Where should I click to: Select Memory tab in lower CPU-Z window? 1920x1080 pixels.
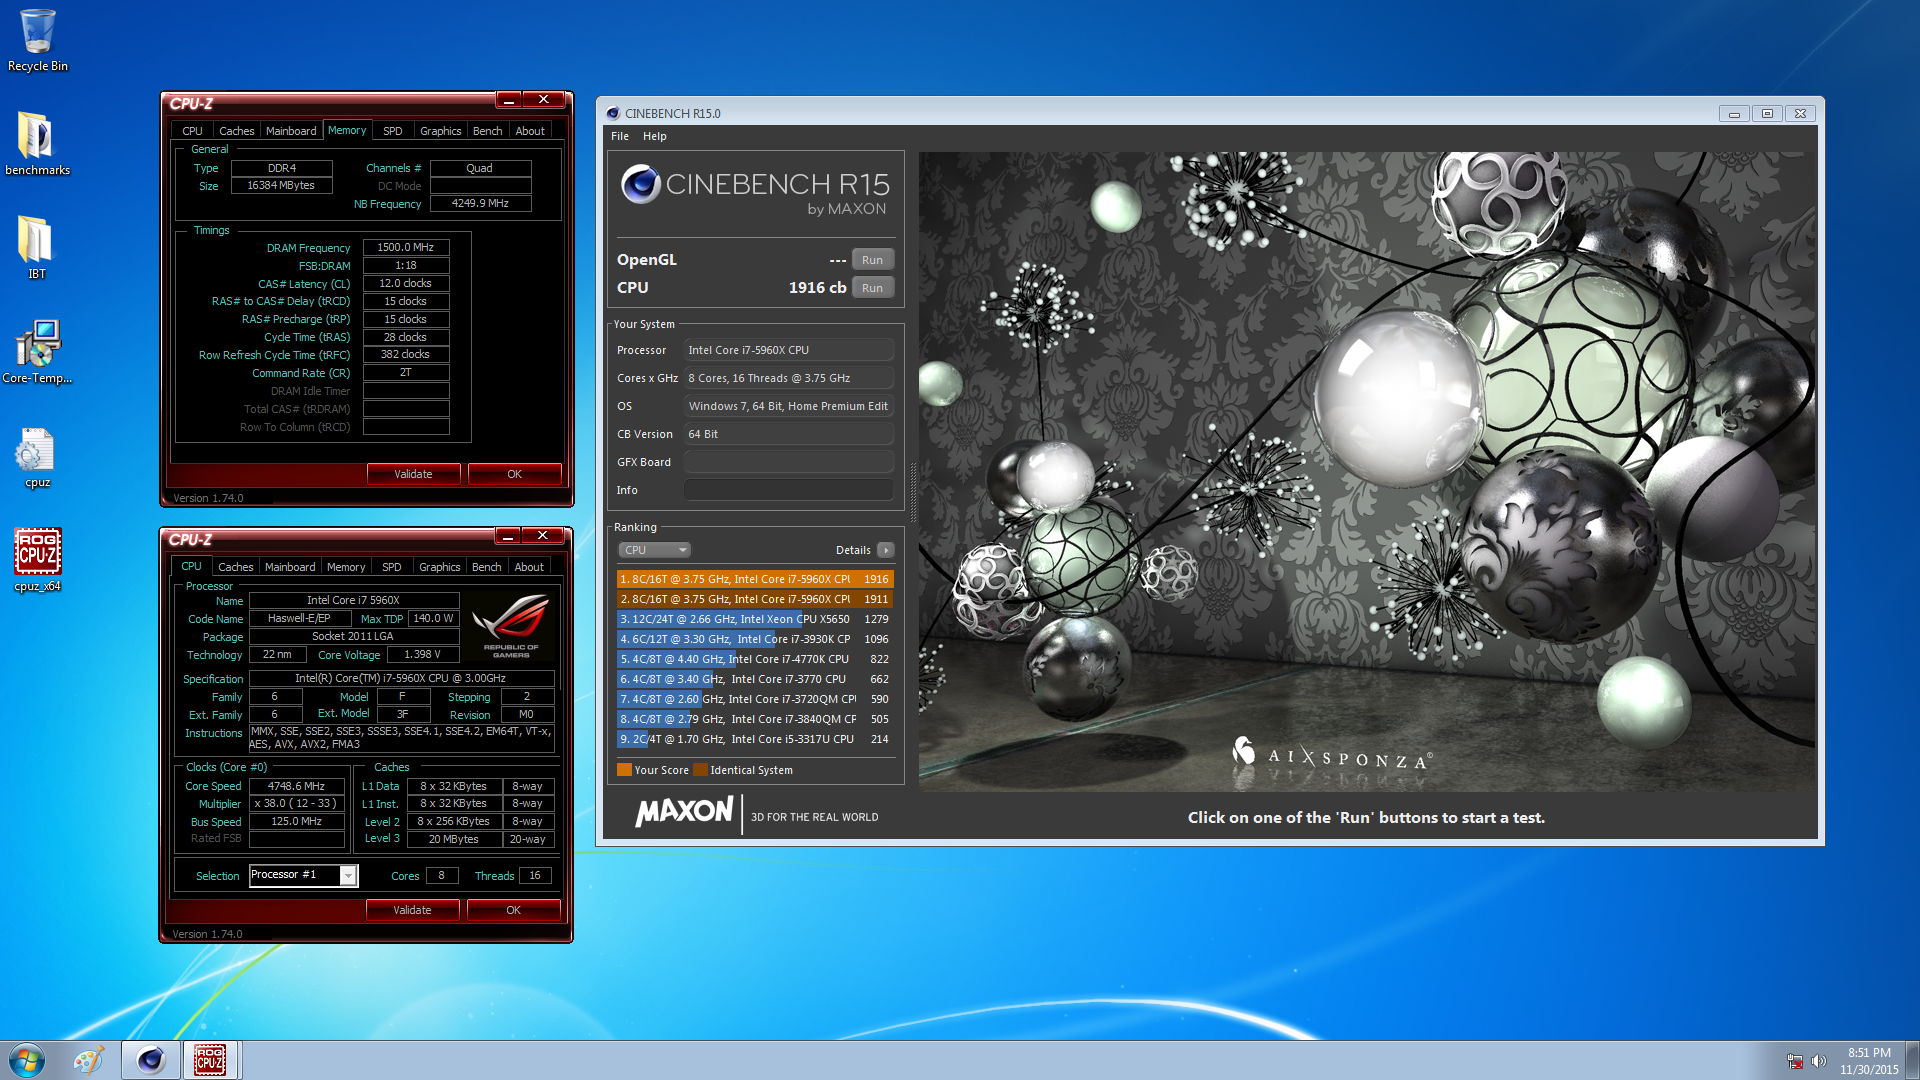click(x=346, y=567)
